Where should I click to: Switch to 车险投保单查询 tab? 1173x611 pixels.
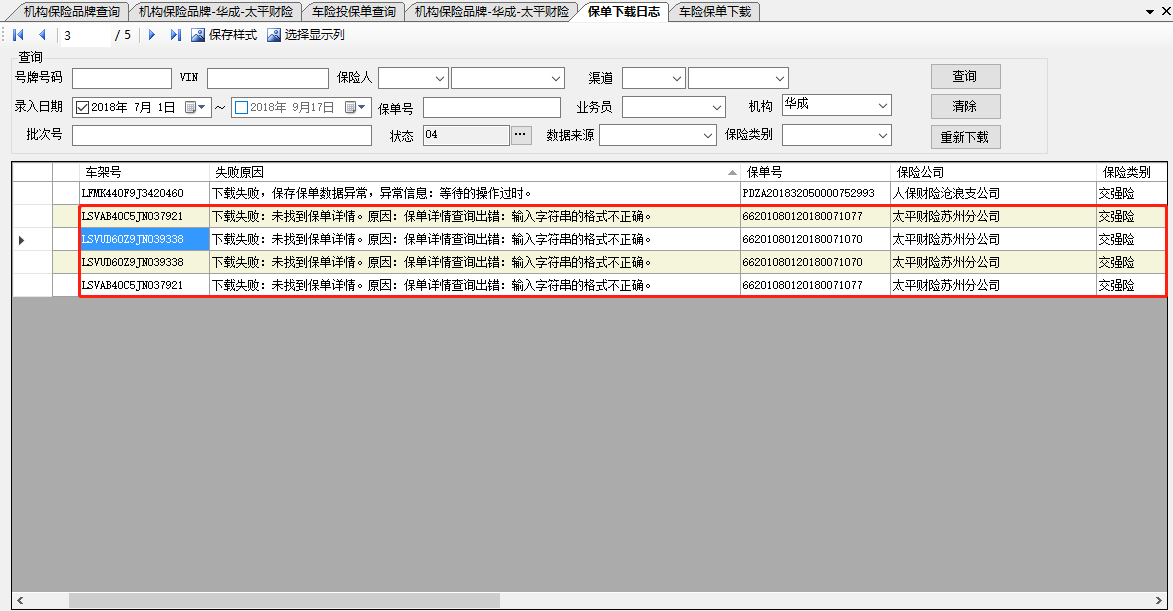point(354,12)
